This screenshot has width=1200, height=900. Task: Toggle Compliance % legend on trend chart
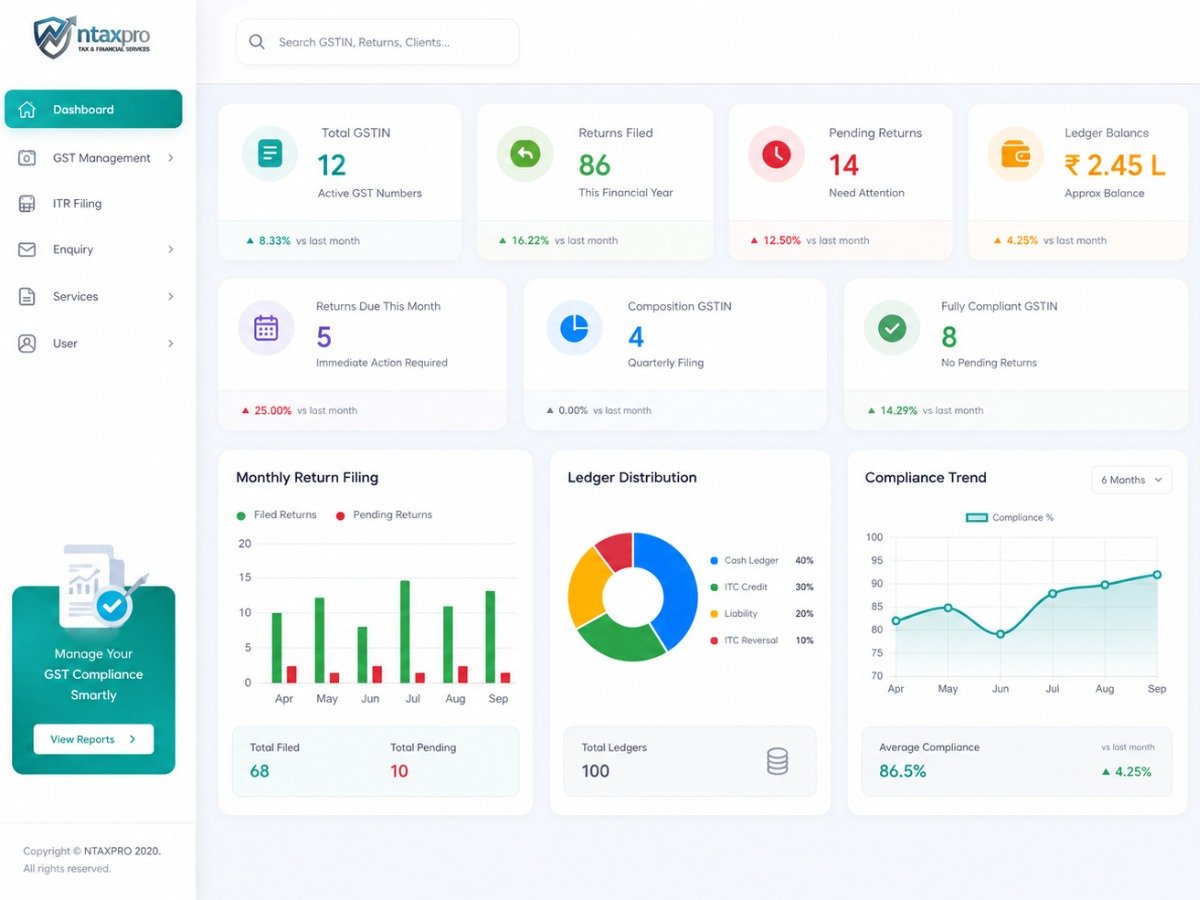(1010, 517)
